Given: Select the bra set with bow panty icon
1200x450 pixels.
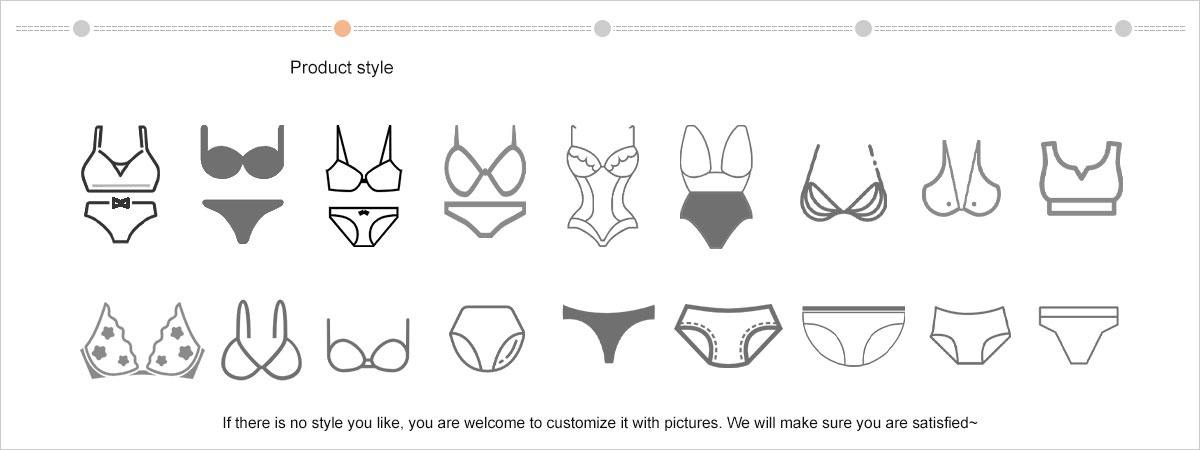Looking at the screenshot, I should click(120, 185).
